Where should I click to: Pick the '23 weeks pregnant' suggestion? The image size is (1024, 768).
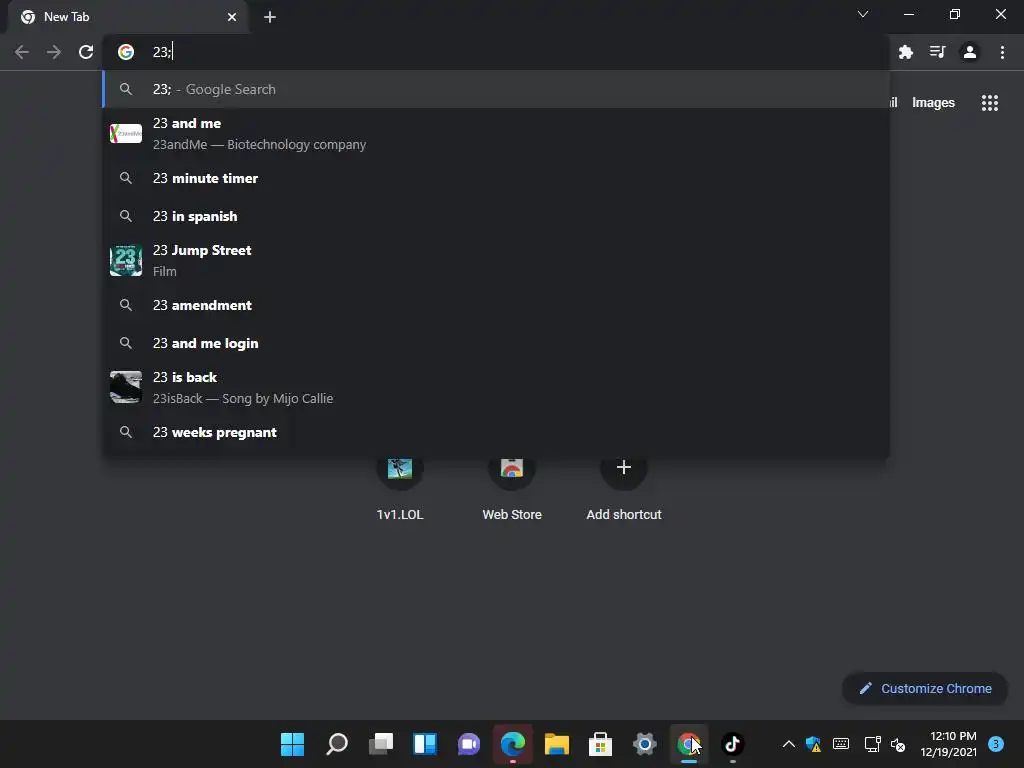(x=496, y=432)
